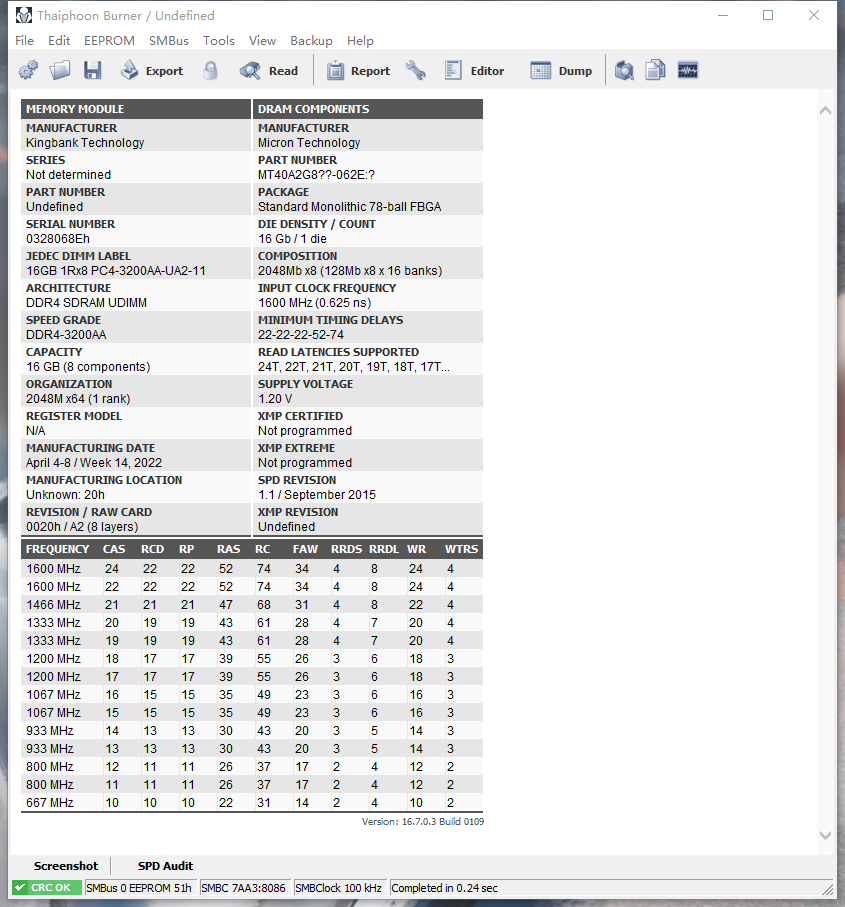The width and height of the screenshot is (845, 907).
Task: Select speed grade DDR4-3200AA value
Action: pyautogui.click(x=66, y=335)
